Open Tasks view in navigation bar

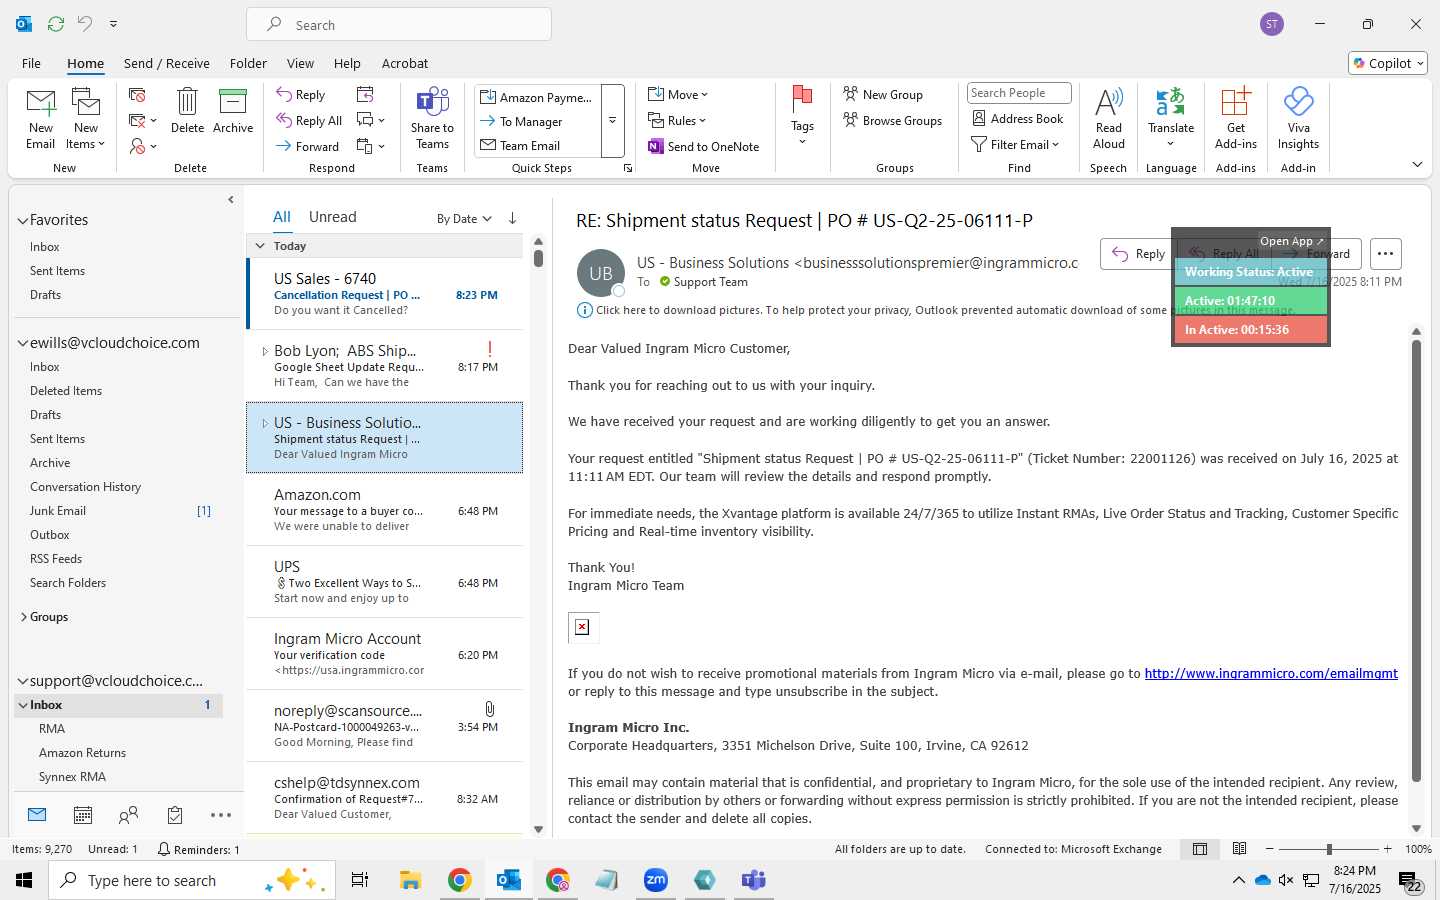pos(175,815)
